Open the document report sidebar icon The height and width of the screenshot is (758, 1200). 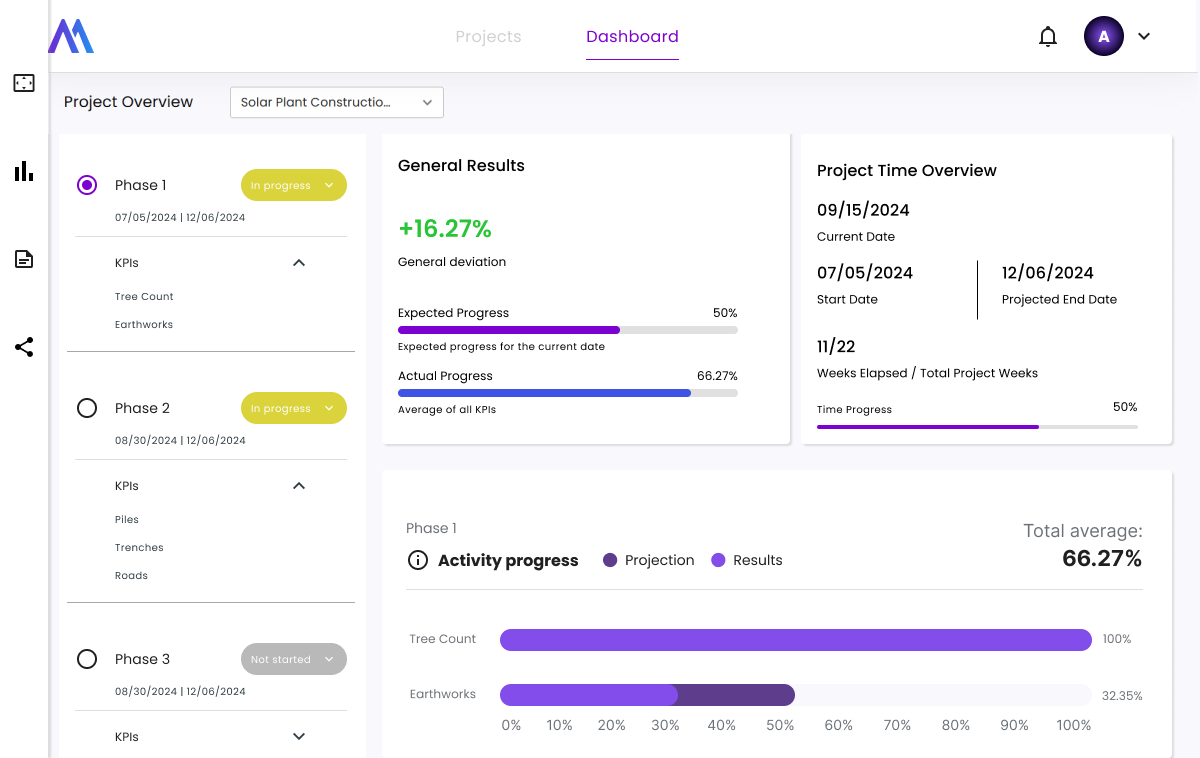24,259
